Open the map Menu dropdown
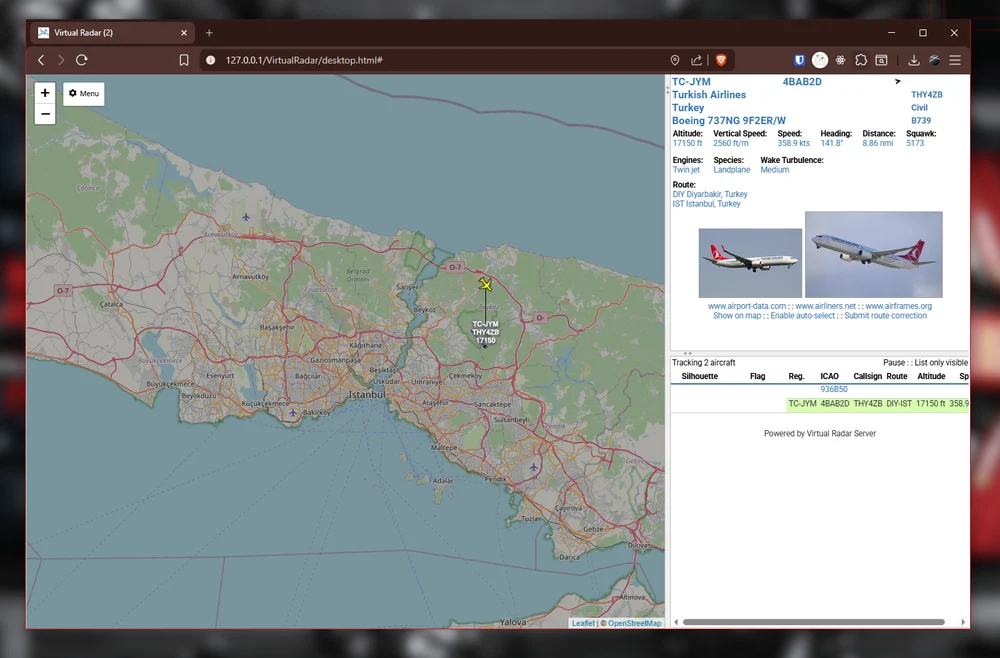This screenshot has height=658, width=1000. click(x=84, y=94)
